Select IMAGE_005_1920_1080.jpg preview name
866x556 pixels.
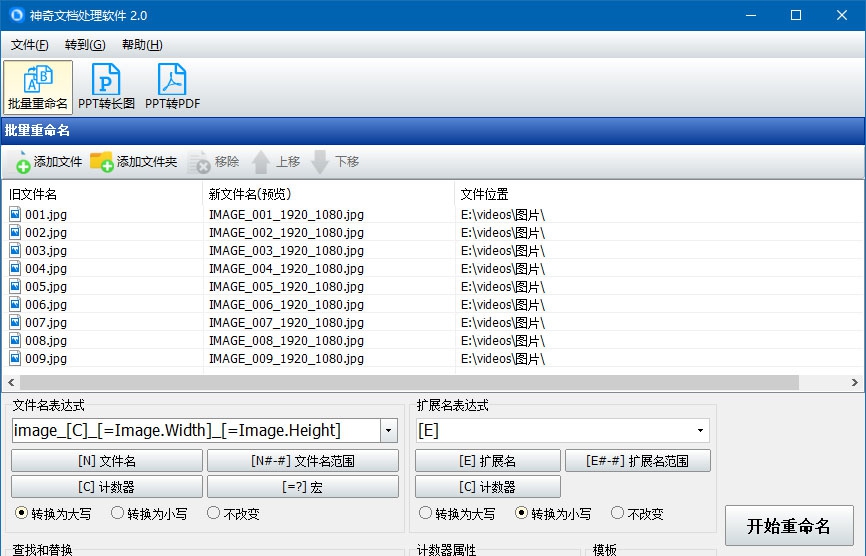286,287
